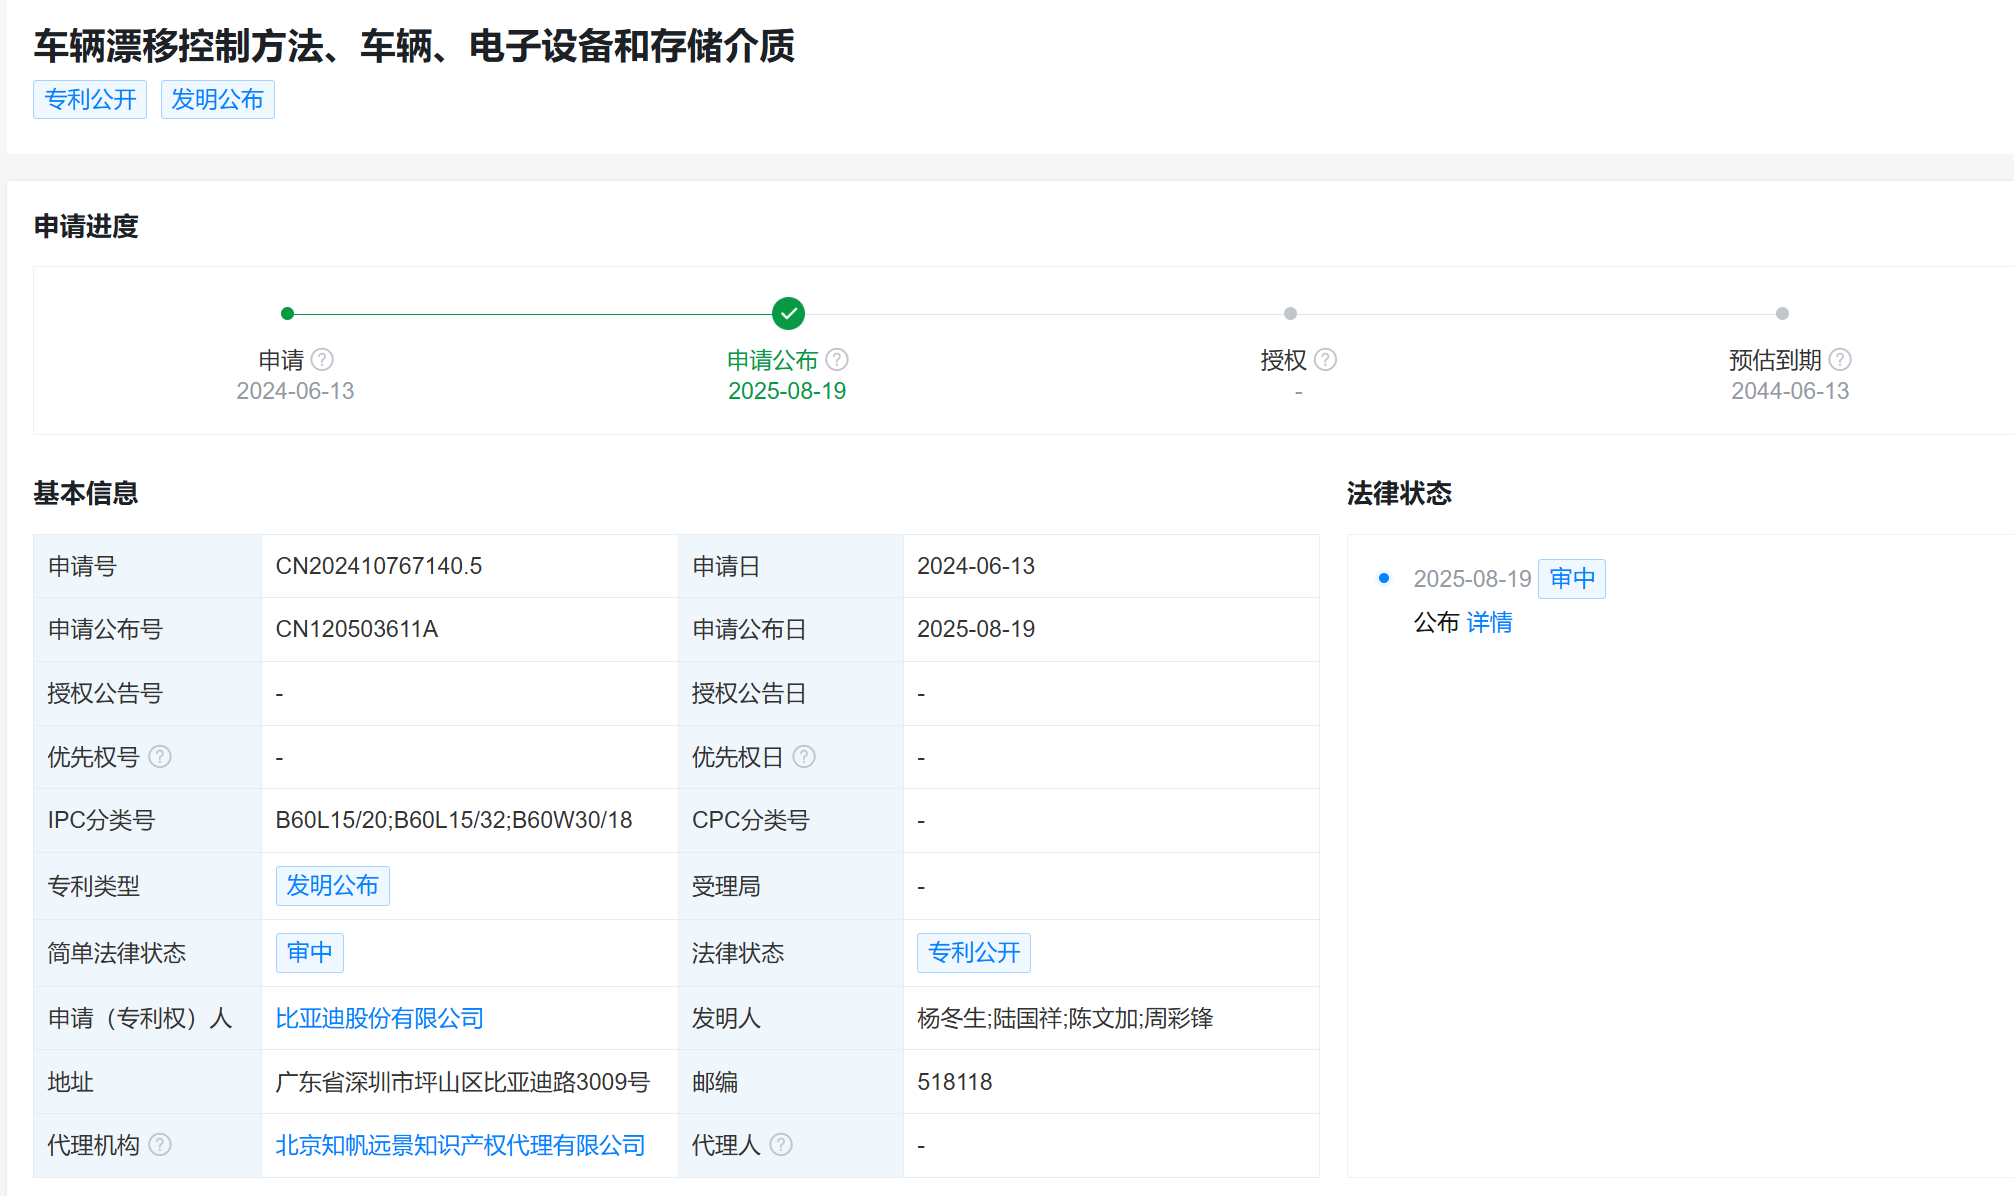Click the 发明公布 tag below the title
Viewport: 2014px width, 1196px height.
[x=218, y=99]
